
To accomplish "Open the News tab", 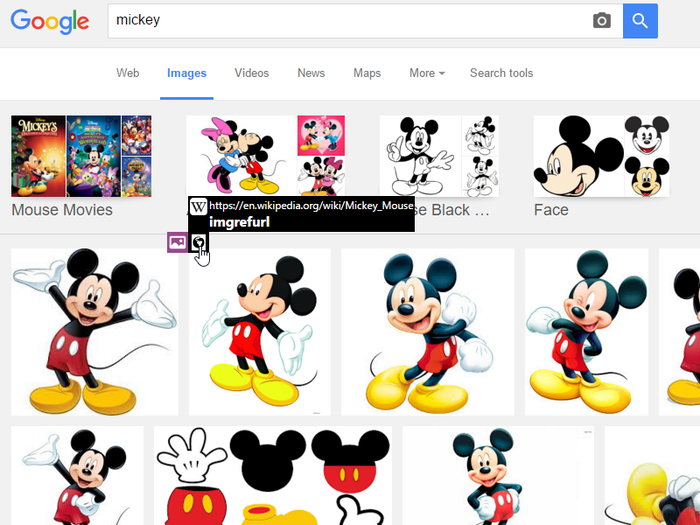I will click(311, 73).
